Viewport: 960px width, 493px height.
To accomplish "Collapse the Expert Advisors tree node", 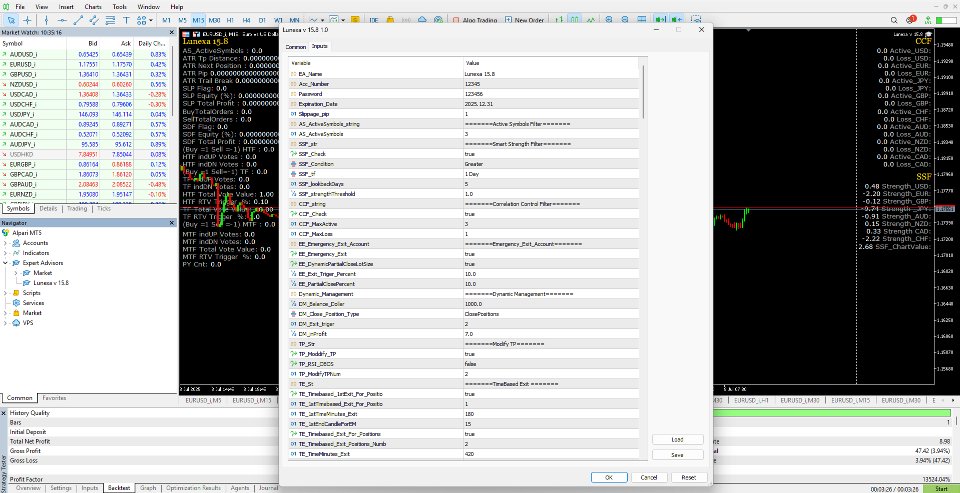I will point(7,263).
